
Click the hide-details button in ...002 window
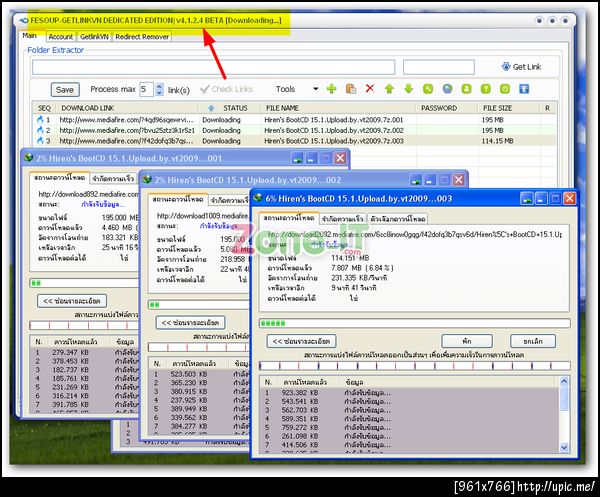coord(191,322)
